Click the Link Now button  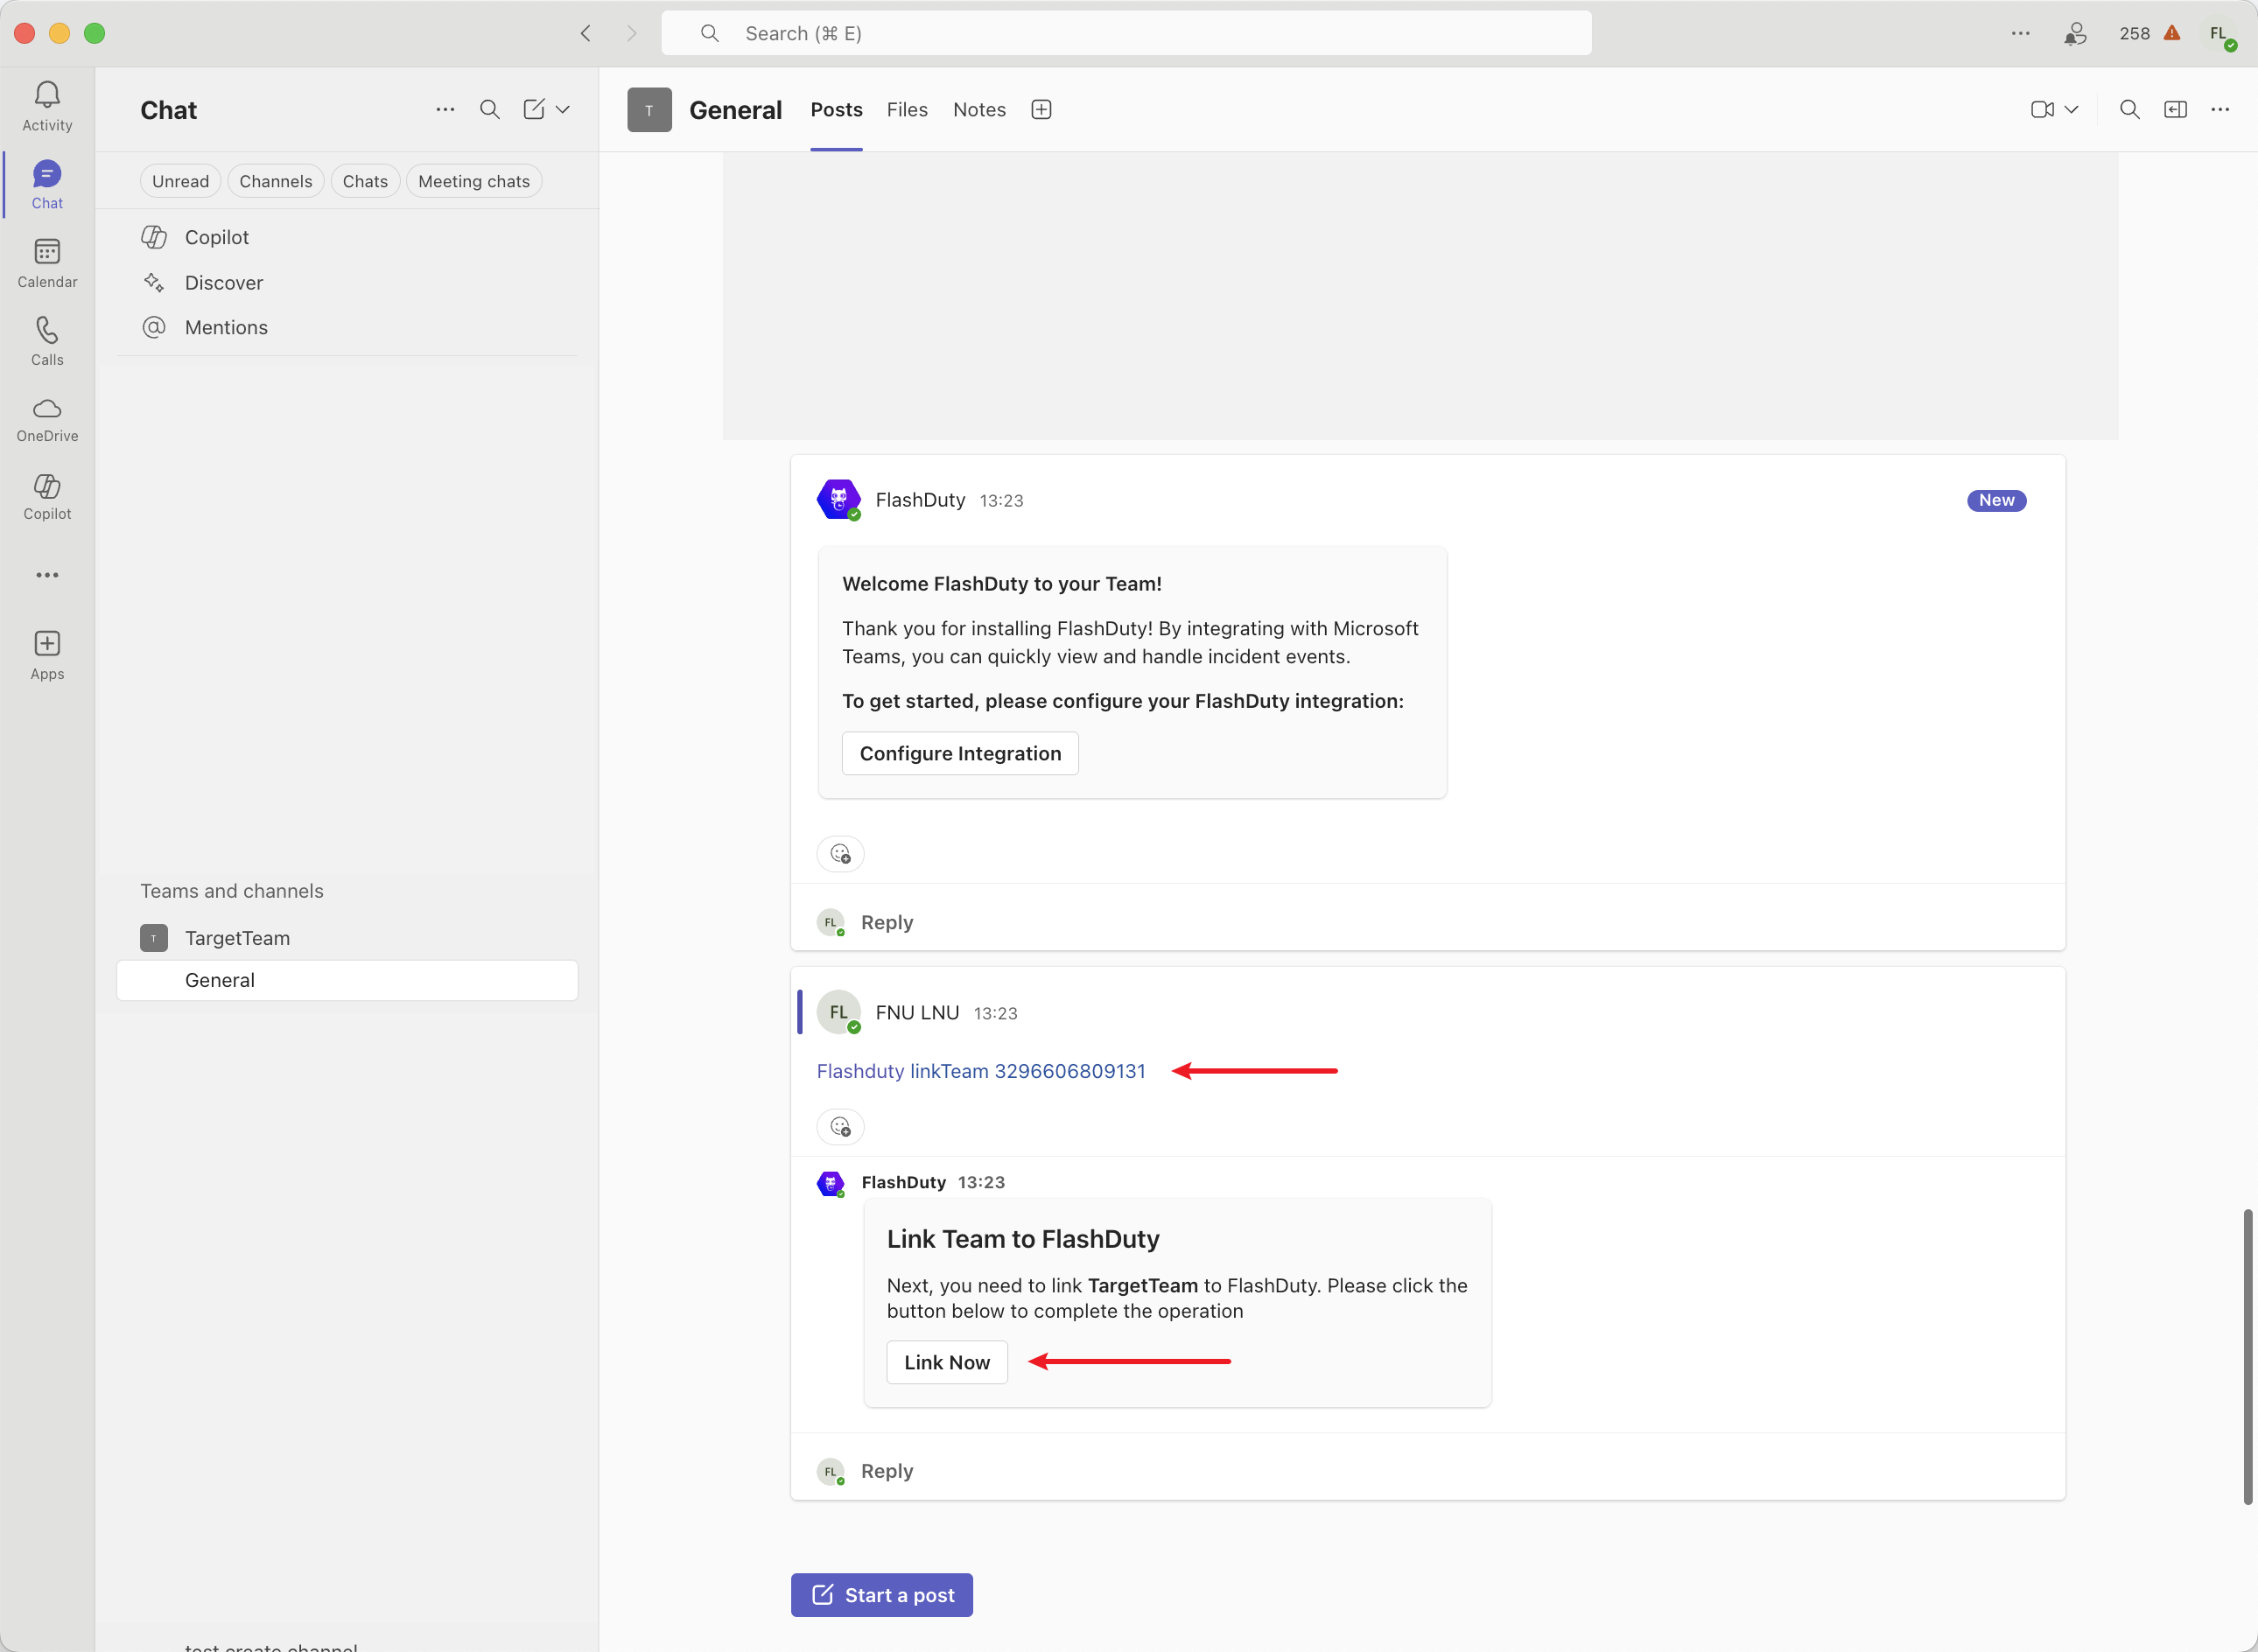point(947,1362)
